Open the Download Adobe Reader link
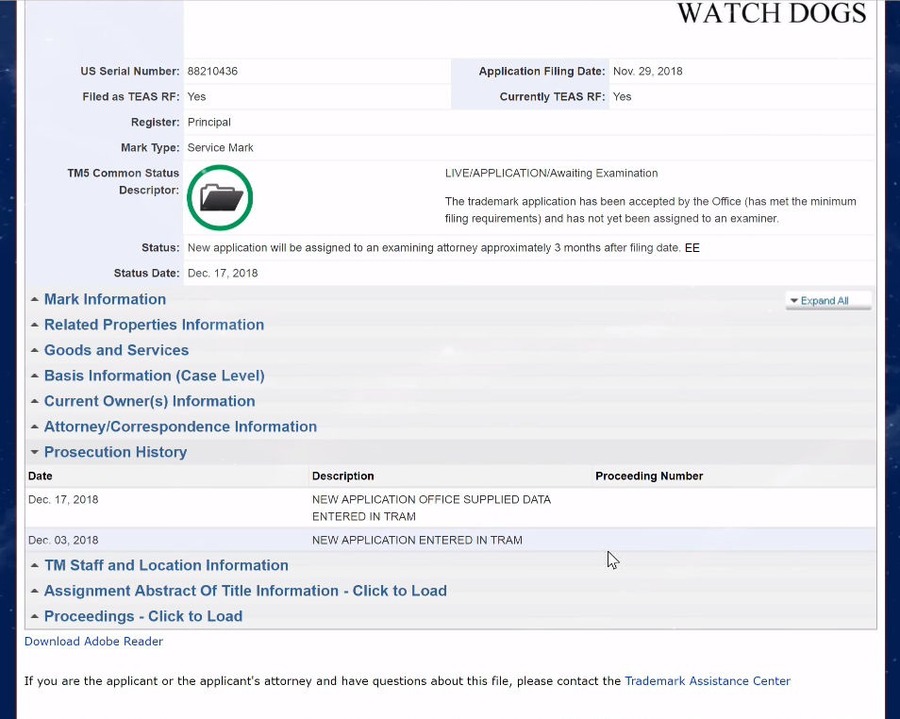Screen dimensions: 900x719 coord(94,642)
